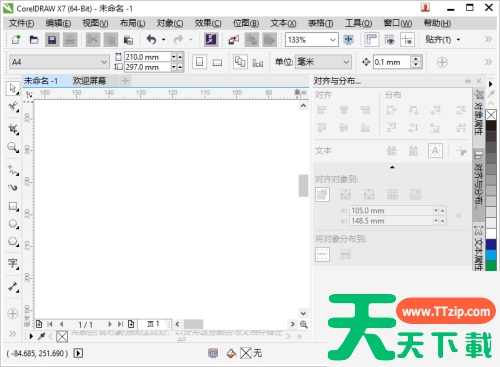Open the zoom level 133% dropdown
Image resolution: width=500 pixels, height=367 pixels.
pos(333,40)
